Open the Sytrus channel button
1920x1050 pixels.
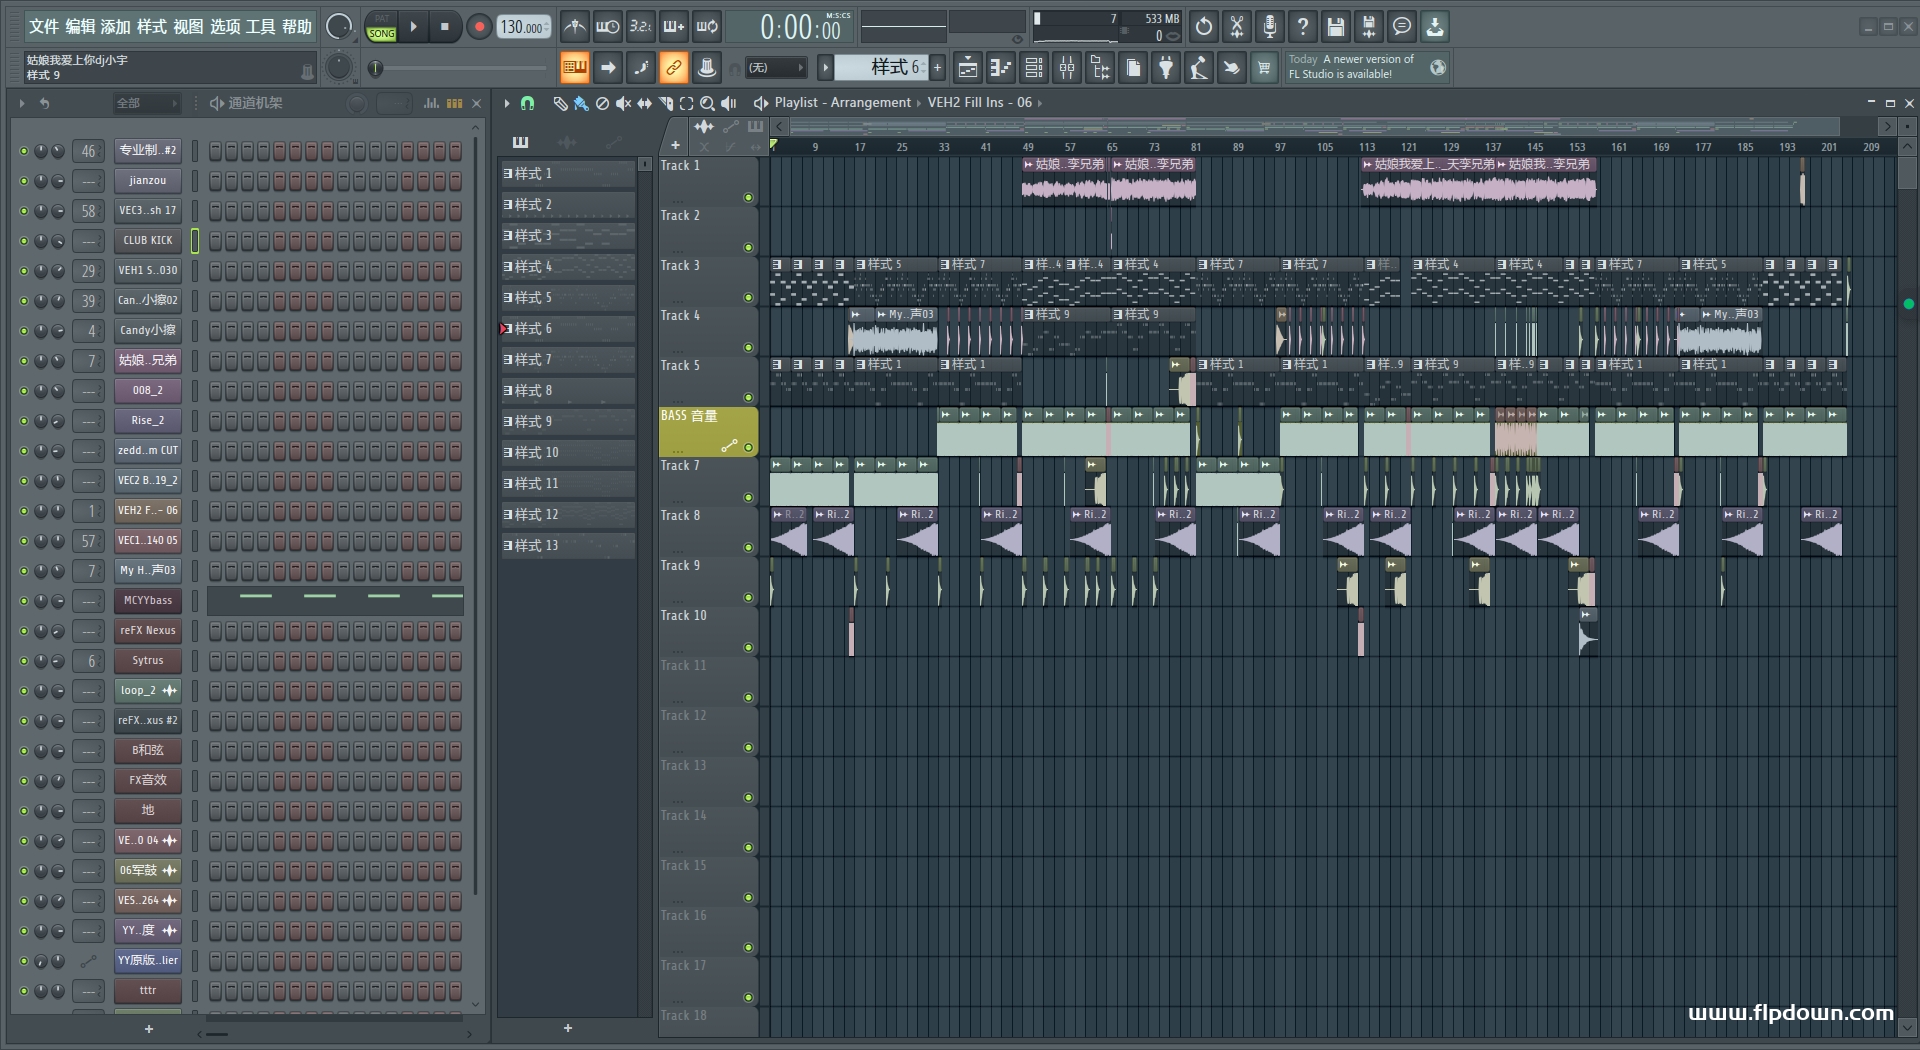(x=148, y=661)
